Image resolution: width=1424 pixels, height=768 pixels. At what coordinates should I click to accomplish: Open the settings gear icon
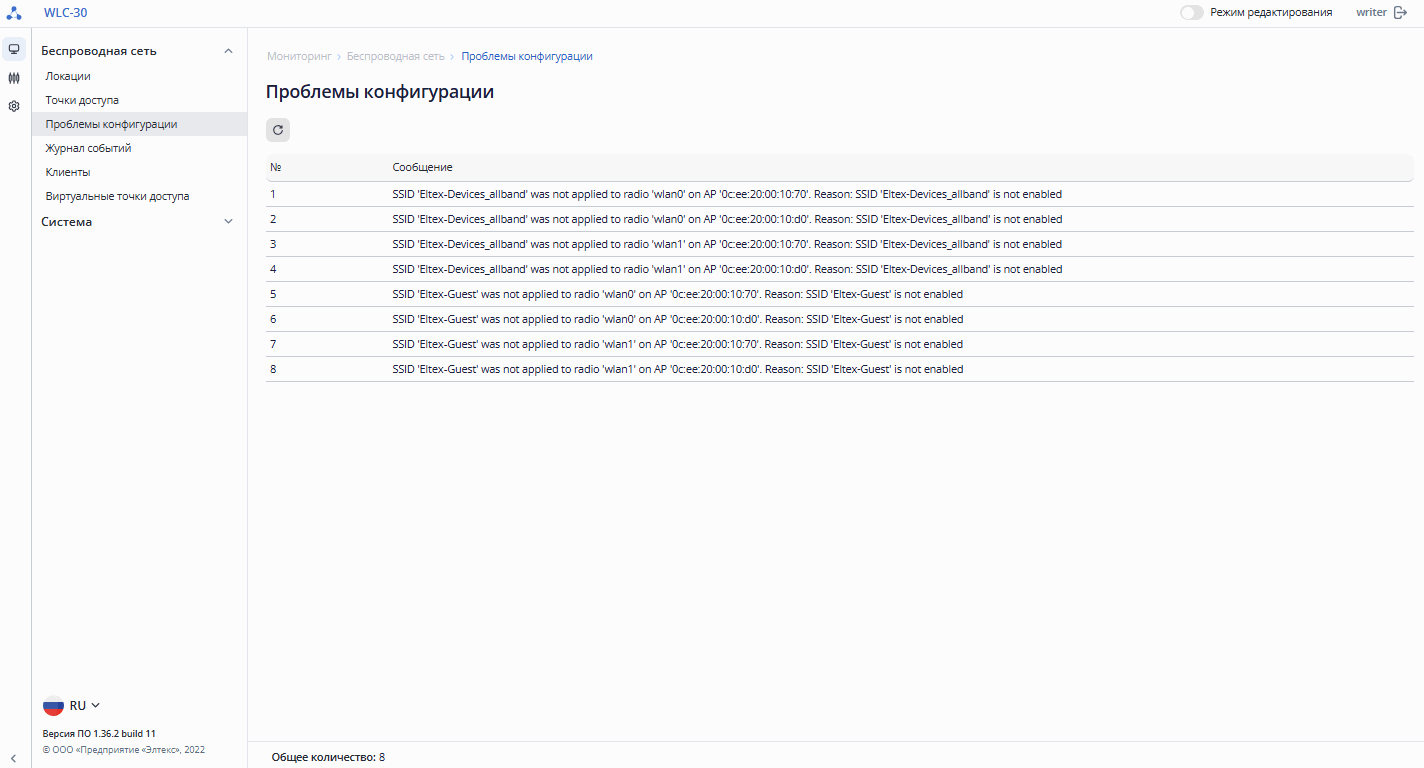point(14,106)
